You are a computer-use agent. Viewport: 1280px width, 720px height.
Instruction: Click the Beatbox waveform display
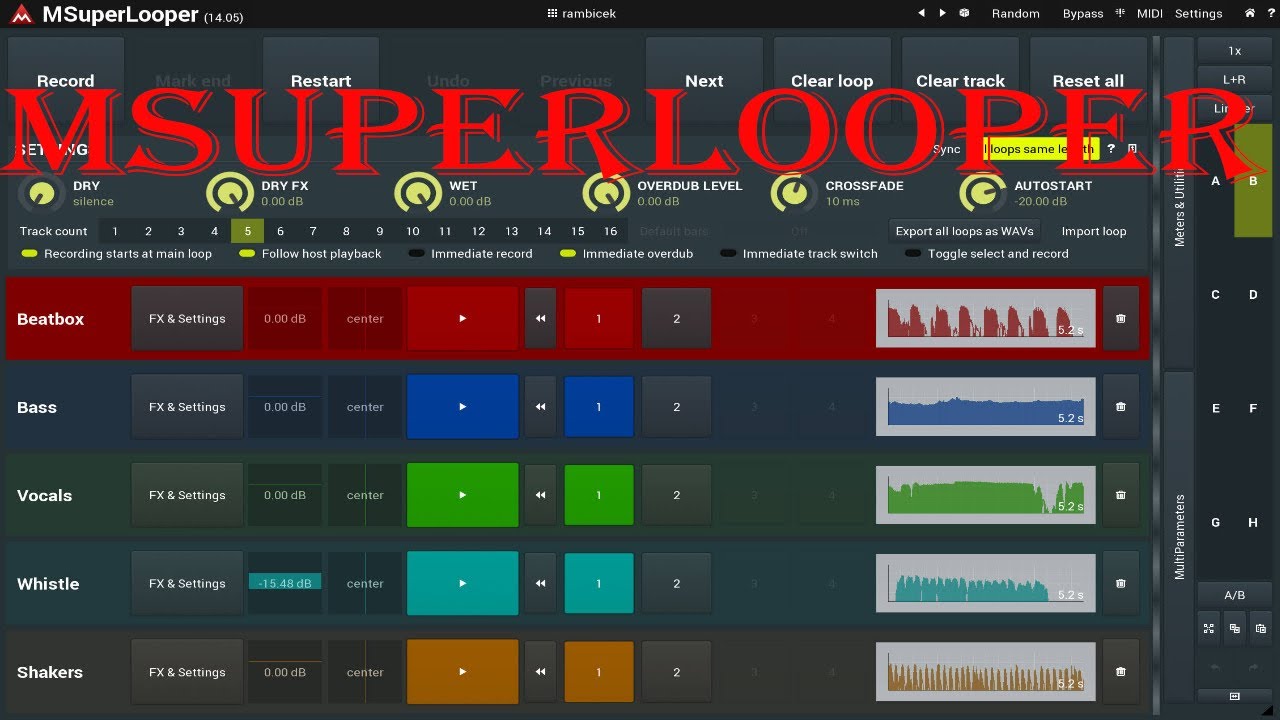click(x=985, y=318)
